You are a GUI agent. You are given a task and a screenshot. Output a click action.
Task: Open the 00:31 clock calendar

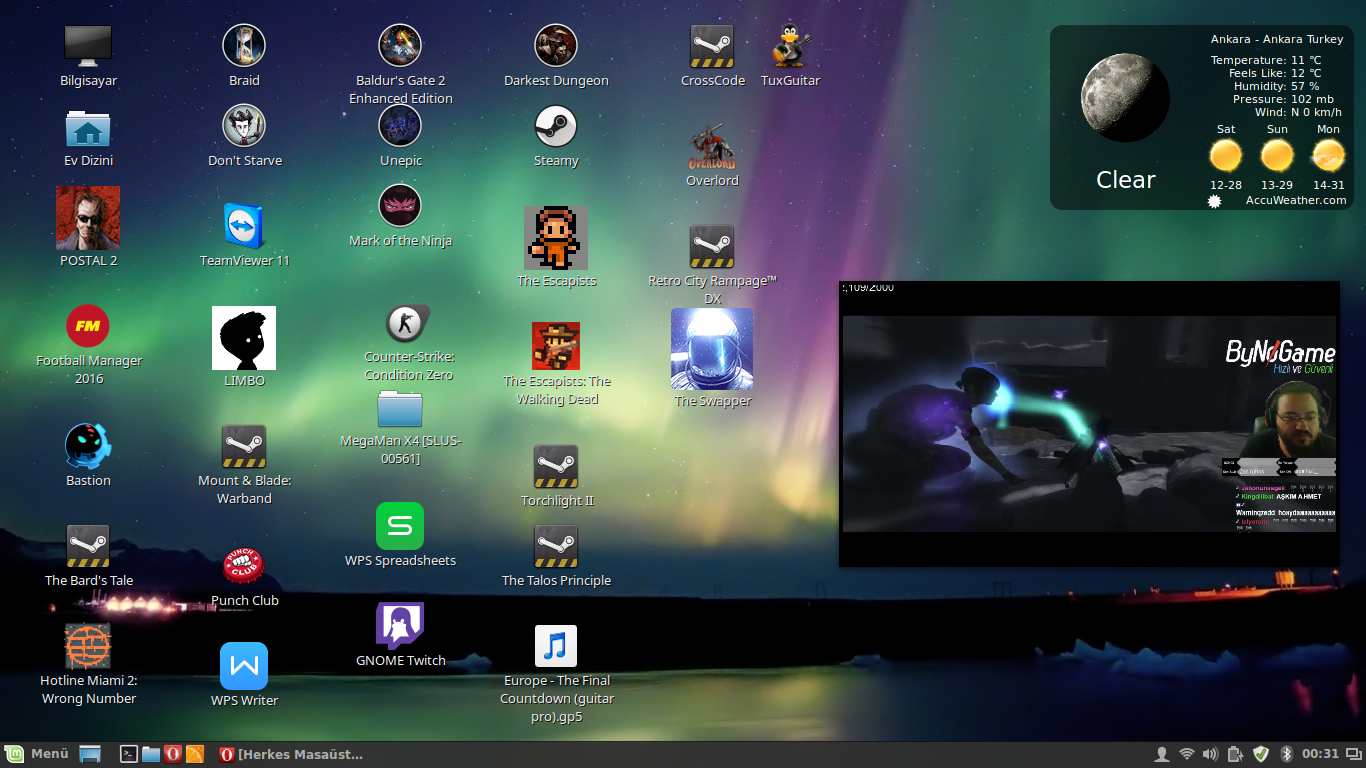point(1319,754)
